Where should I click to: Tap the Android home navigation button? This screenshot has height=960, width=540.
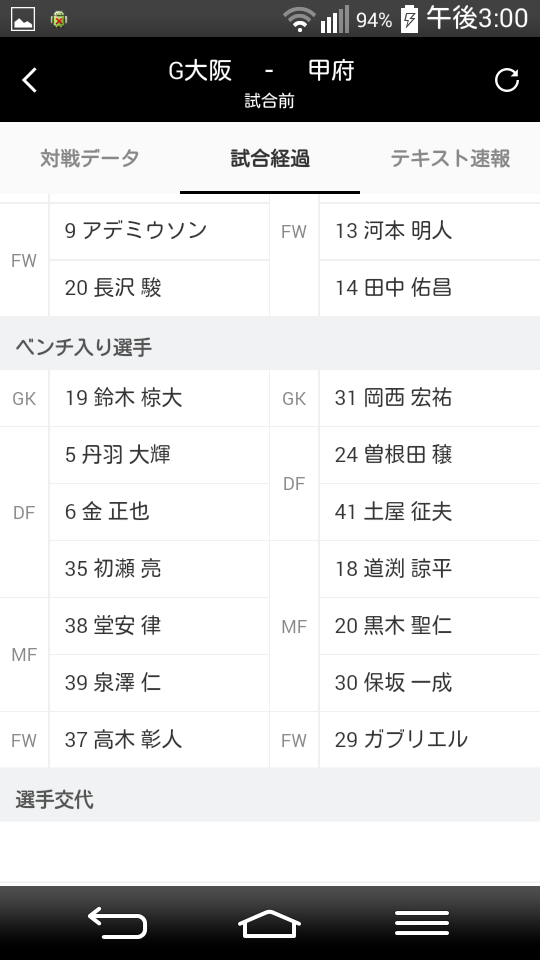click(269, 923)
